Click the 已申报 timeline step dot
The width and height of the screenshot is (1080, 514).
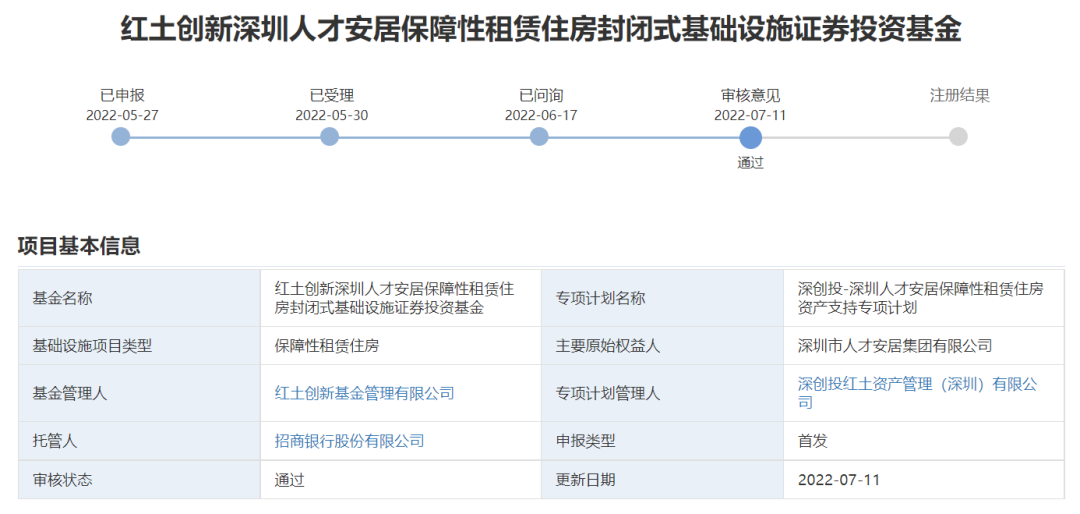click(x=121, y=136)
